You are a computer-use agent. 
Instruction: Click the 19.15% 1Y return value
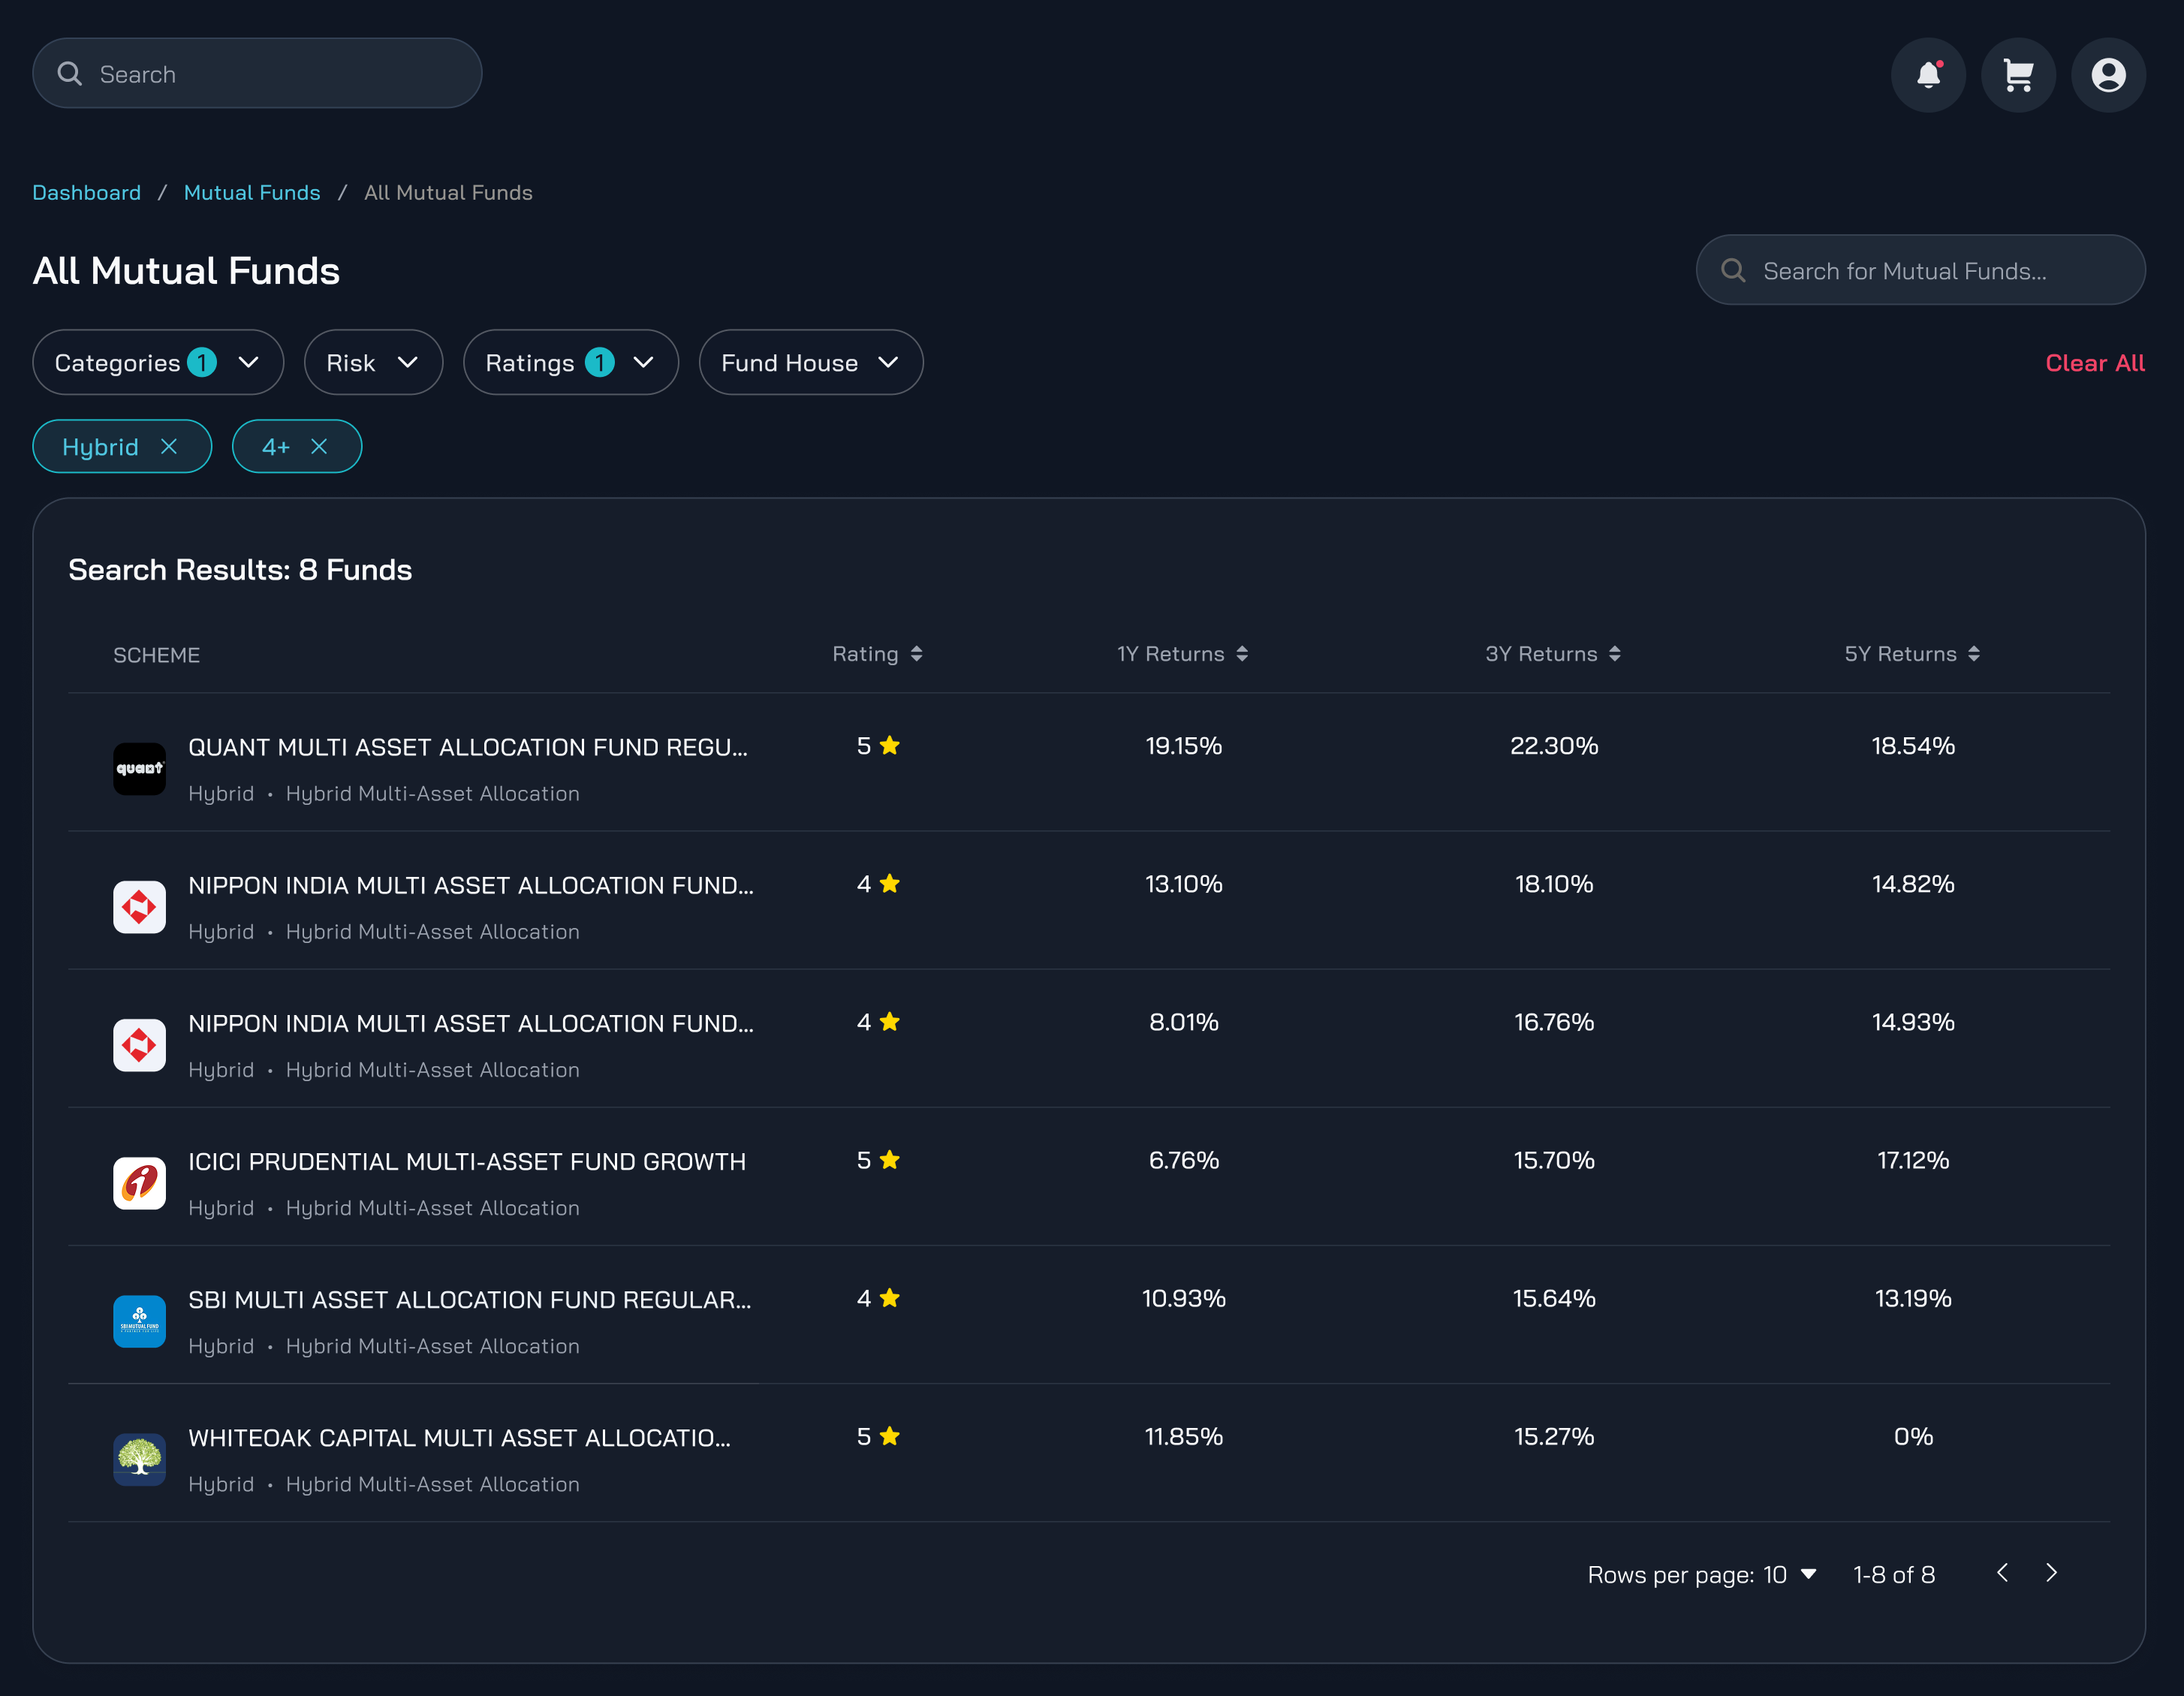[1183, 746]
